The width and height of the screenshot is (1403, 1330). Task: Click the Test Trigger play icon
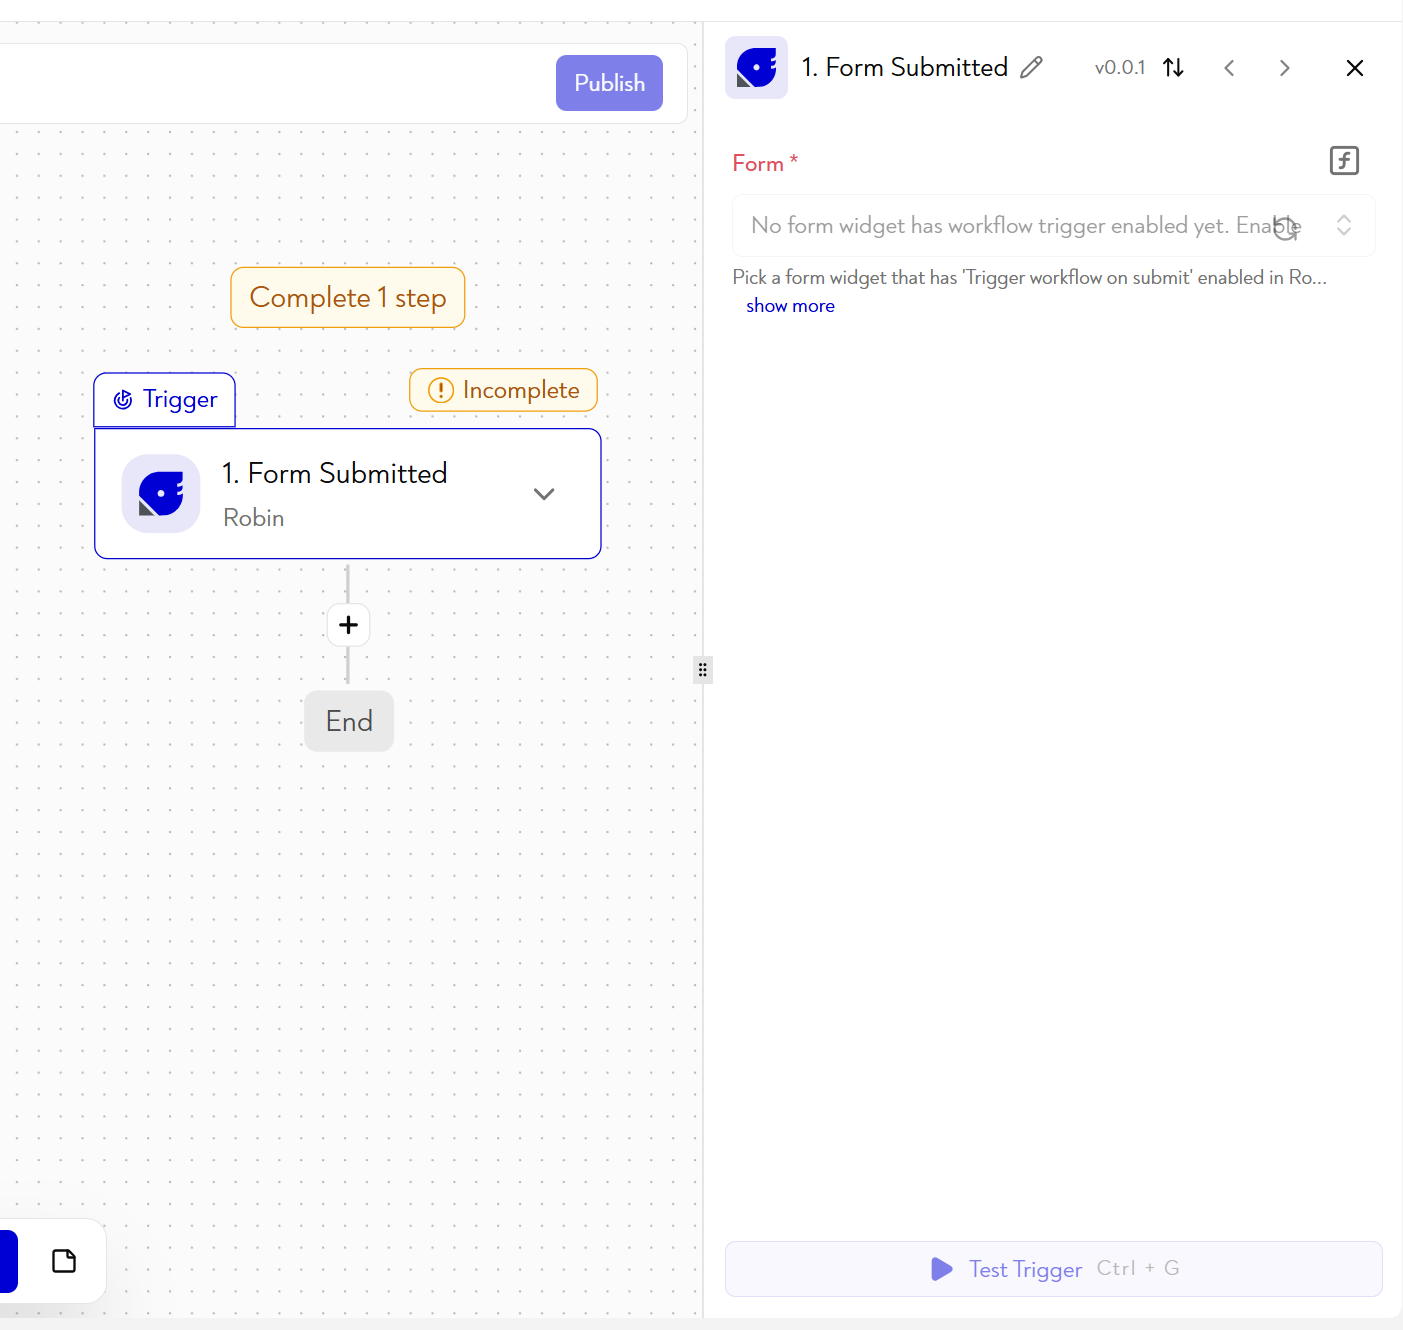click(942, 1269)
